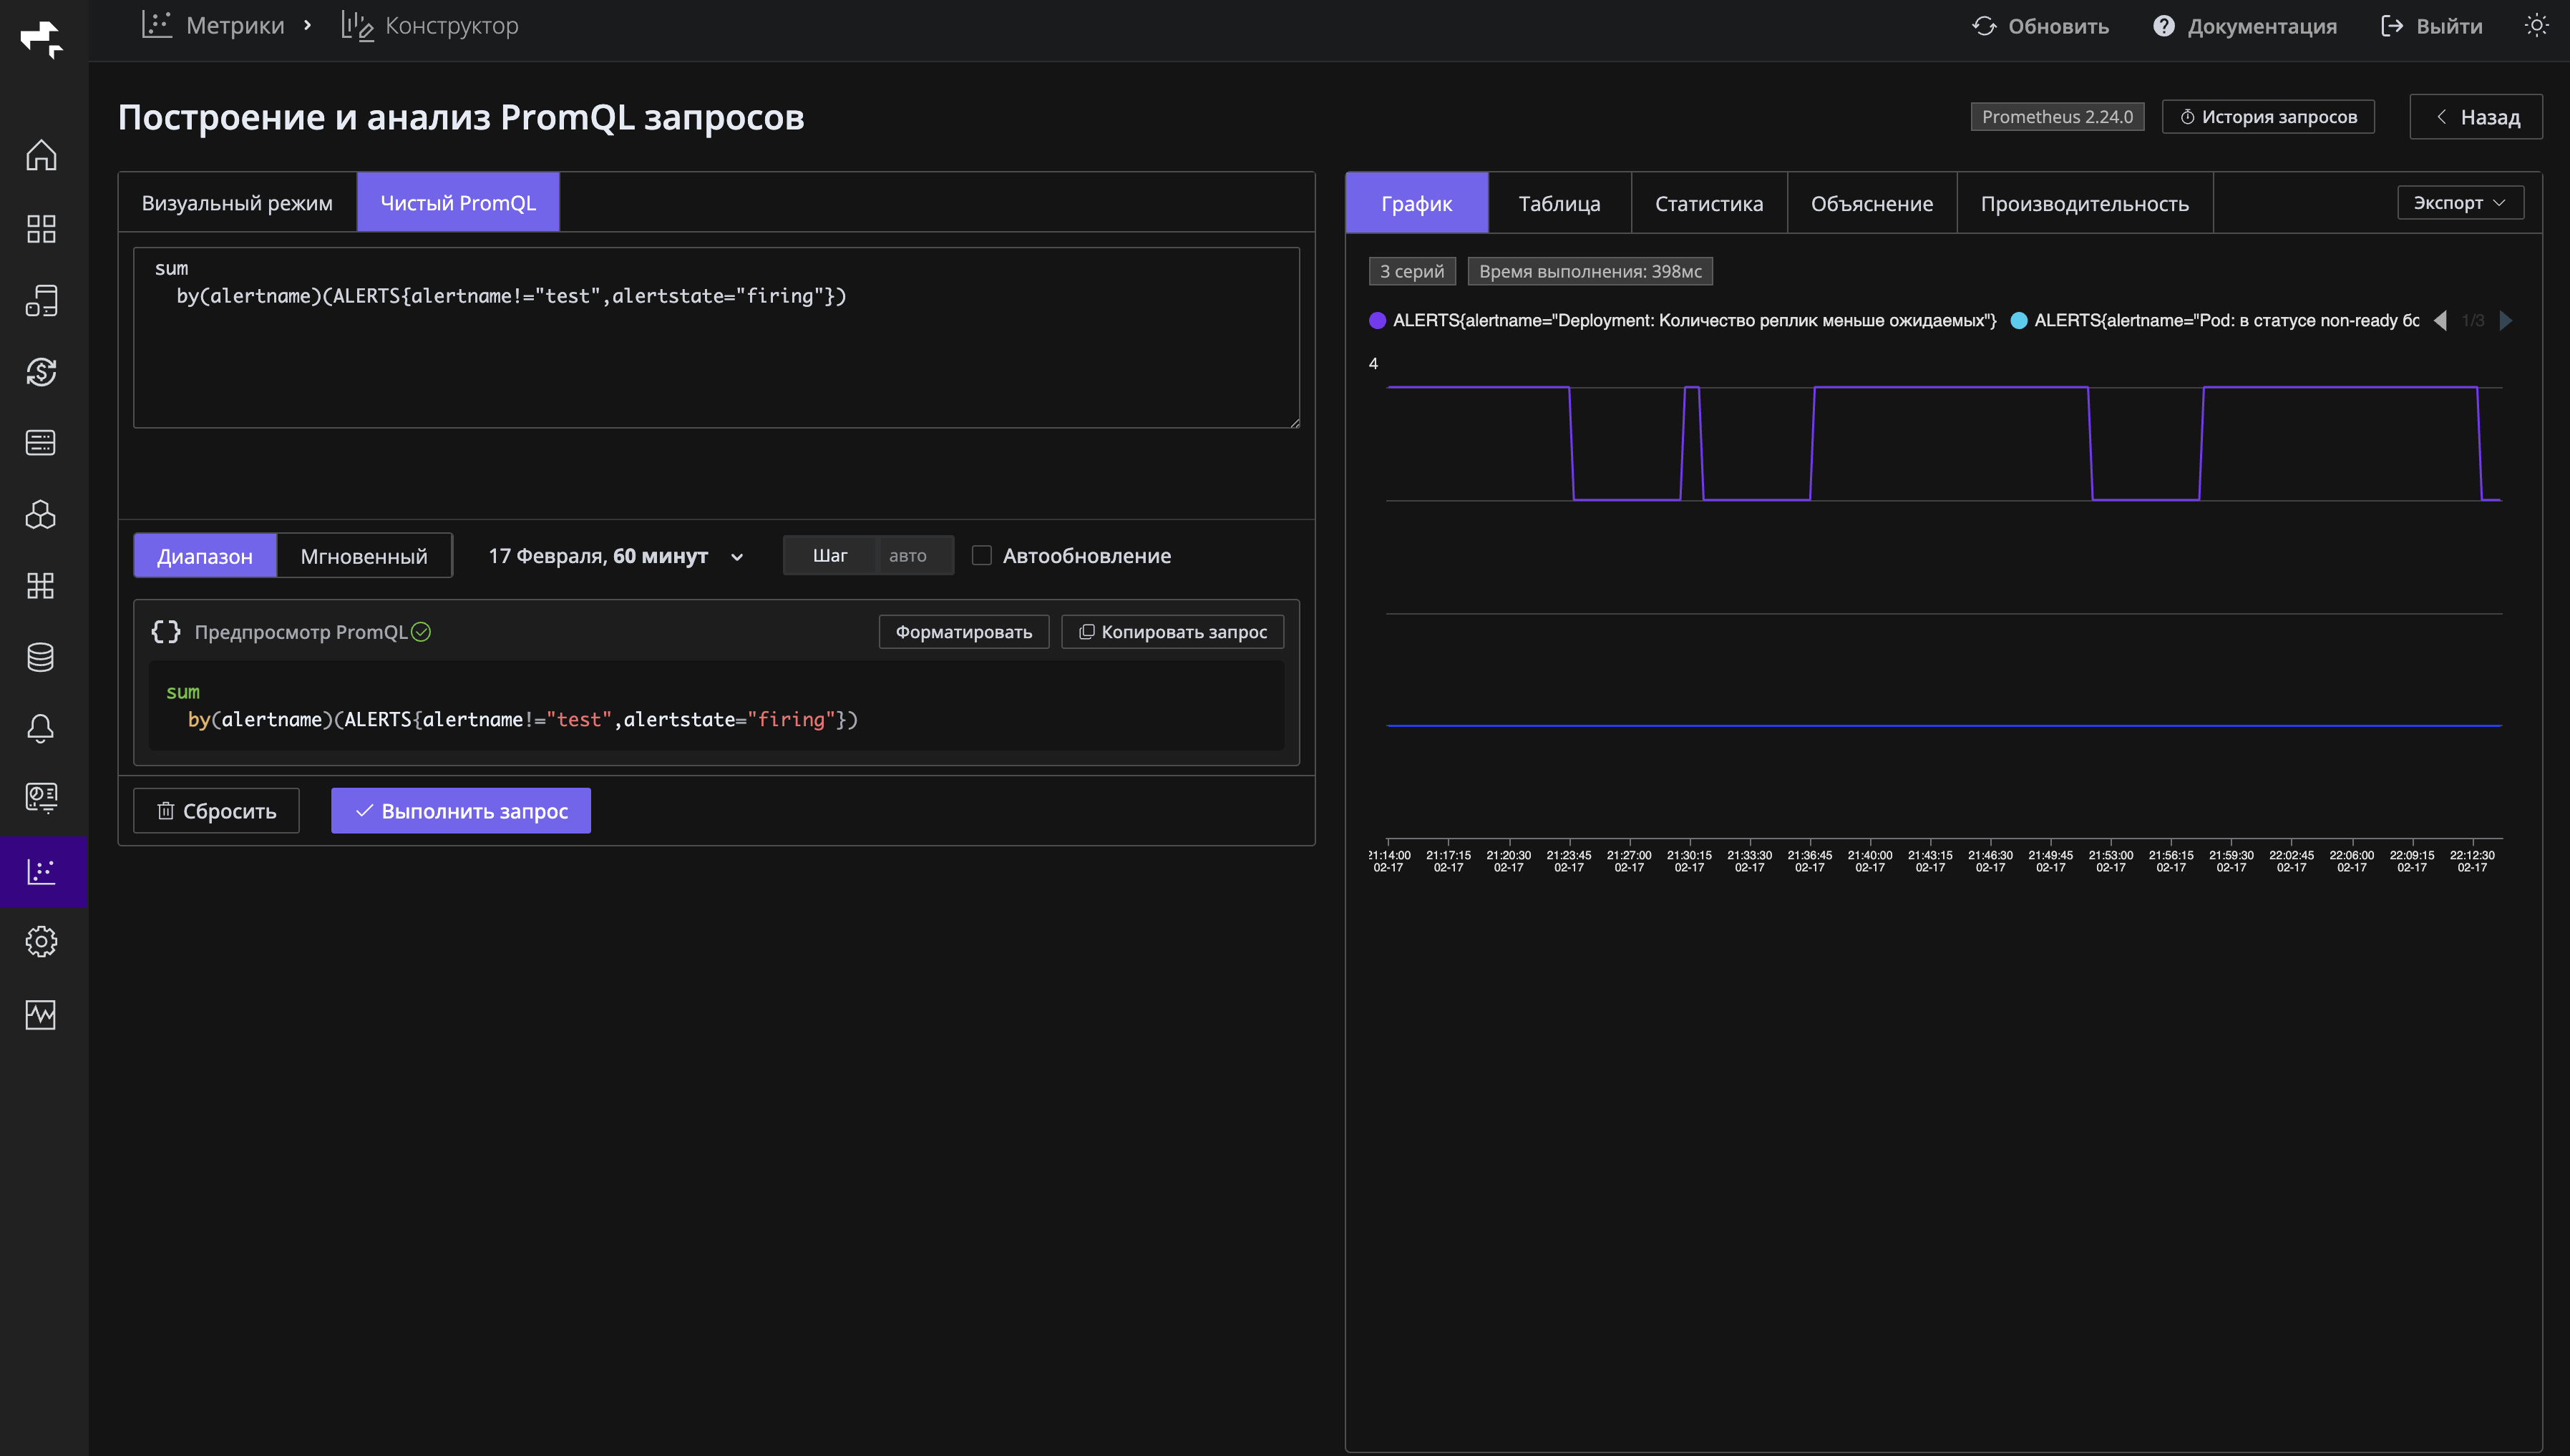The width and height of the screenshot is (2570, 1456).
Task: Switch to Мгновенный query mode
Action: pyautogui.click(x=364, y=556)
